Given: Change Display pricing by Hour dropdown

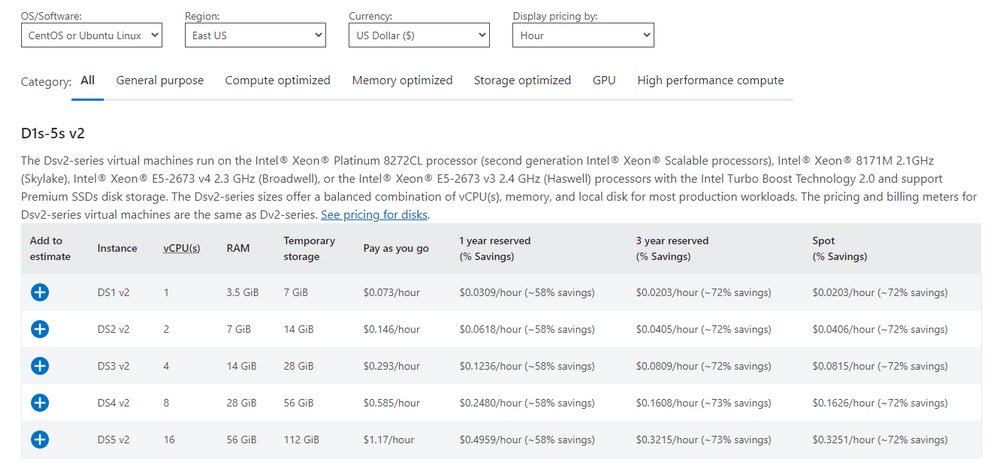Looking at the screenshot, I should click(x=582, y=35).
